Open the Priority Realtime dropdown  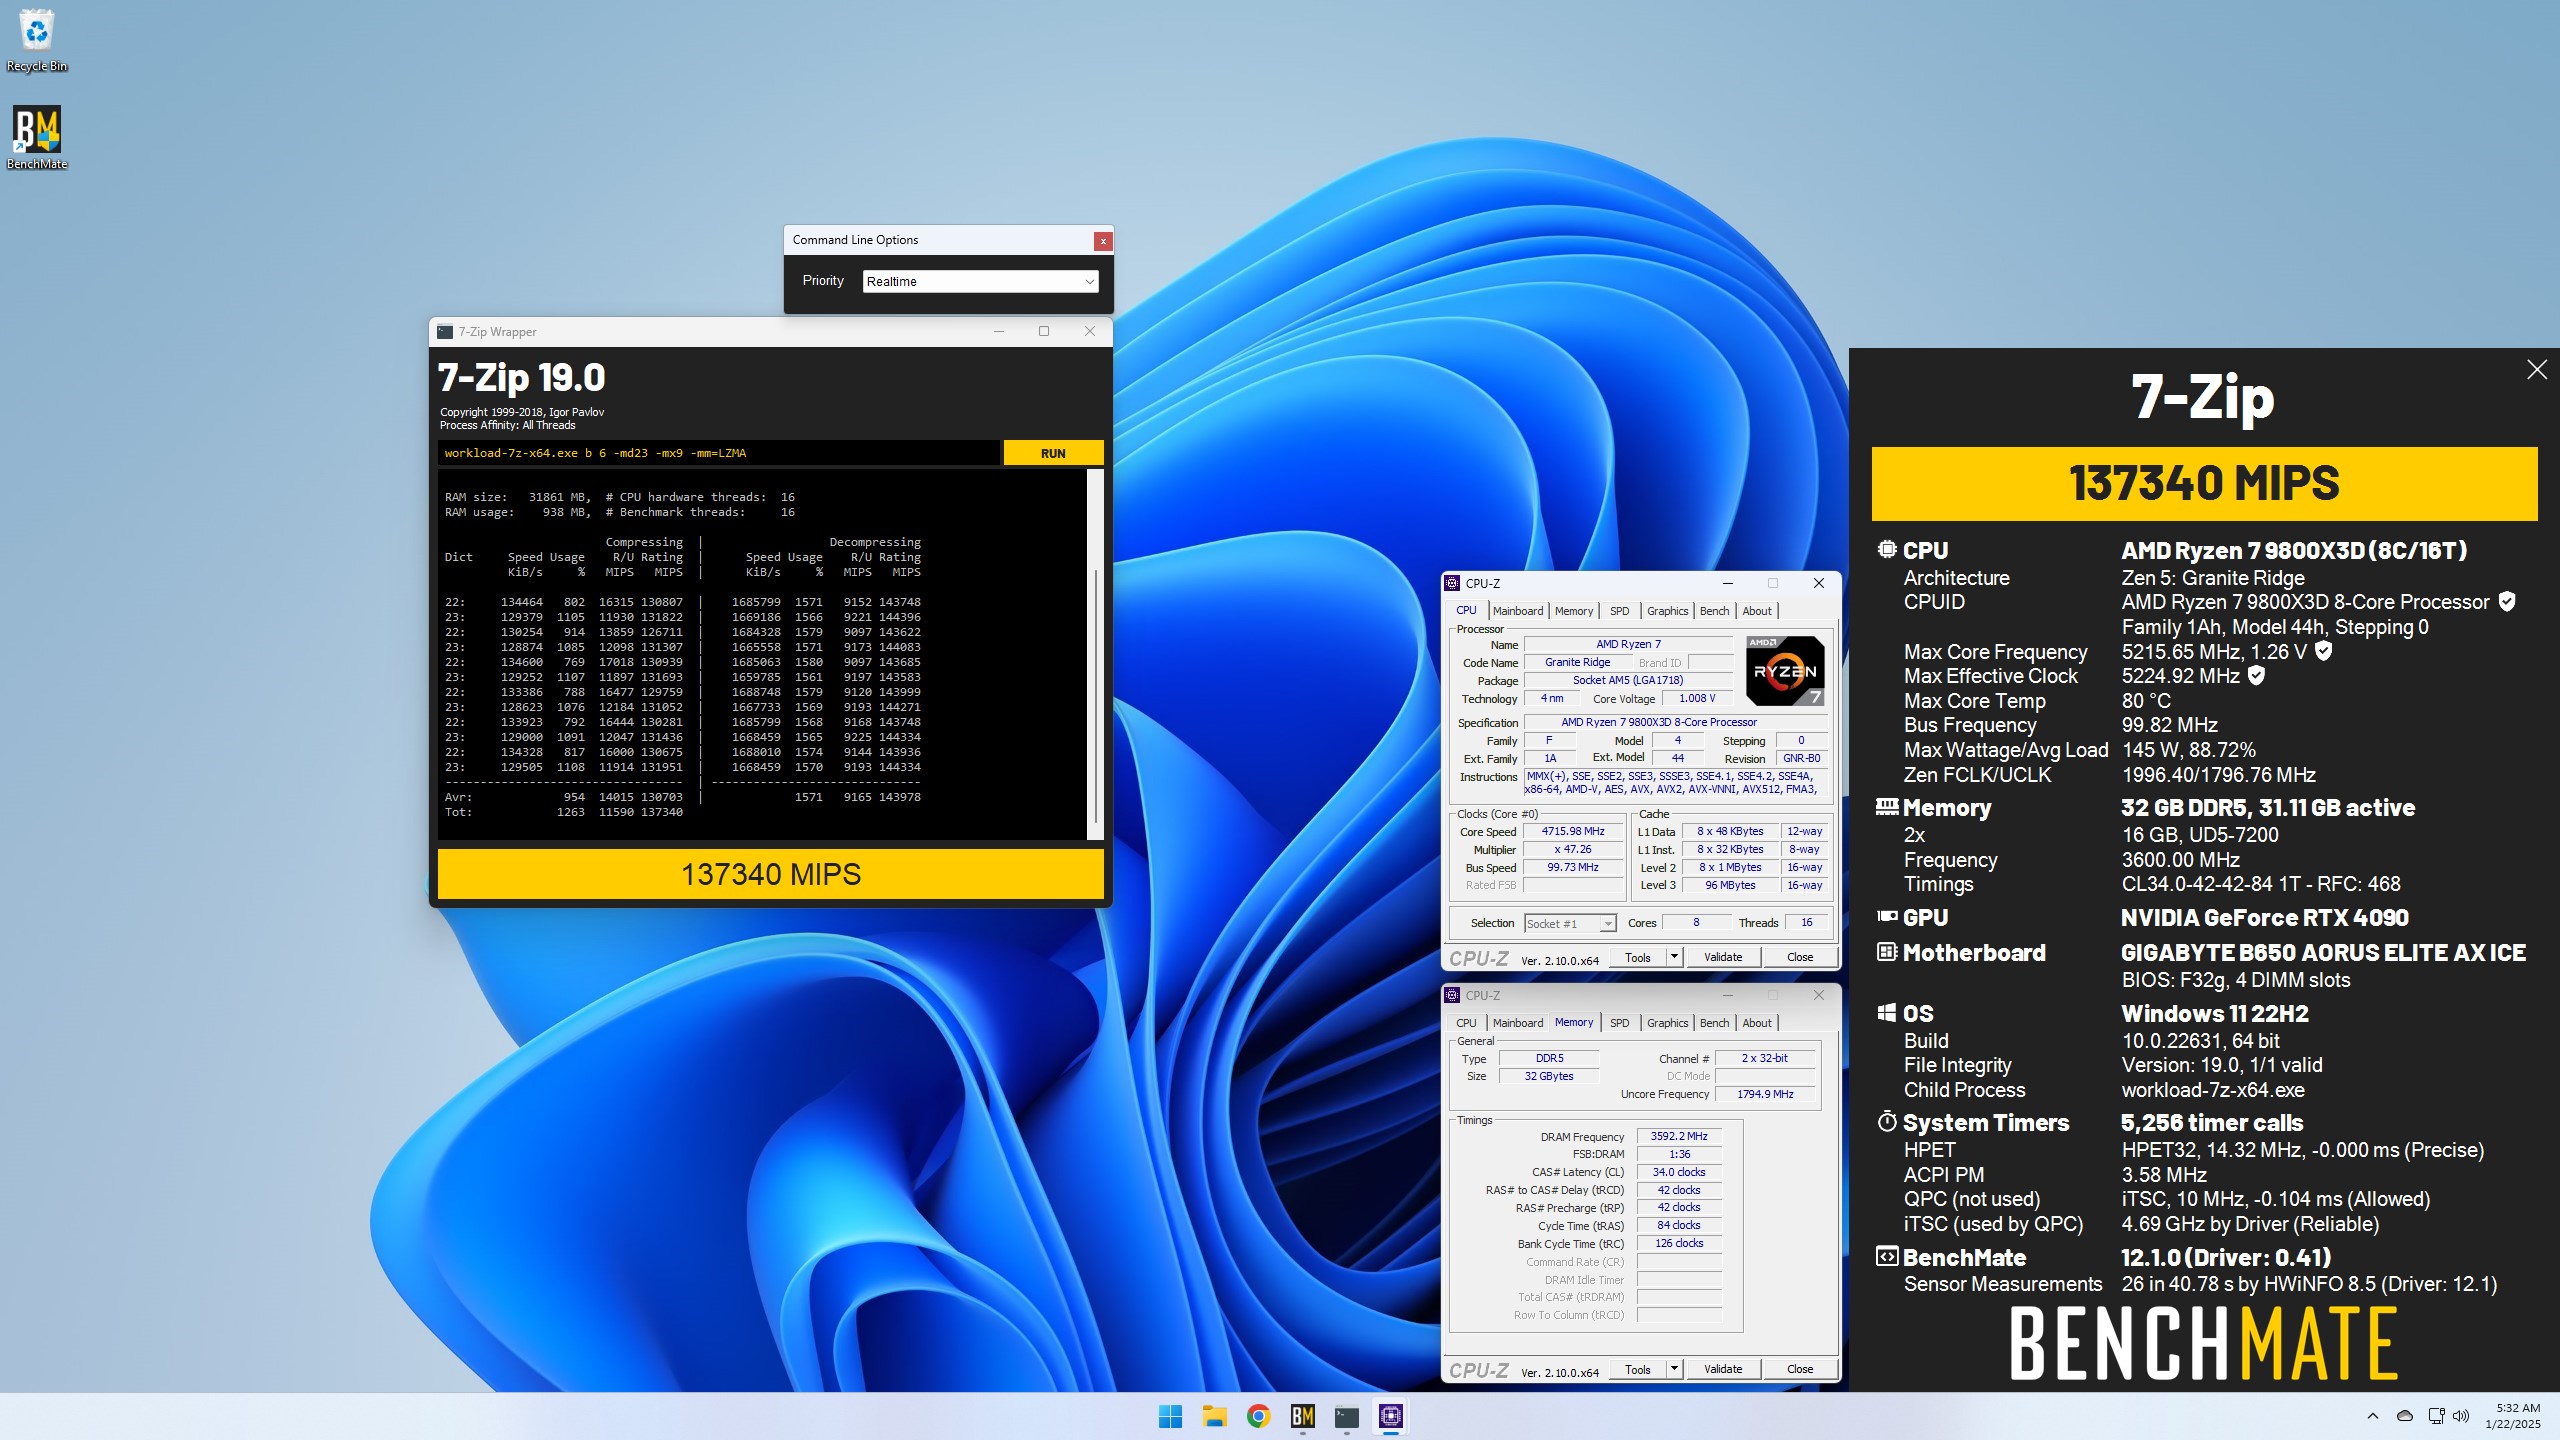coord(980,282)
